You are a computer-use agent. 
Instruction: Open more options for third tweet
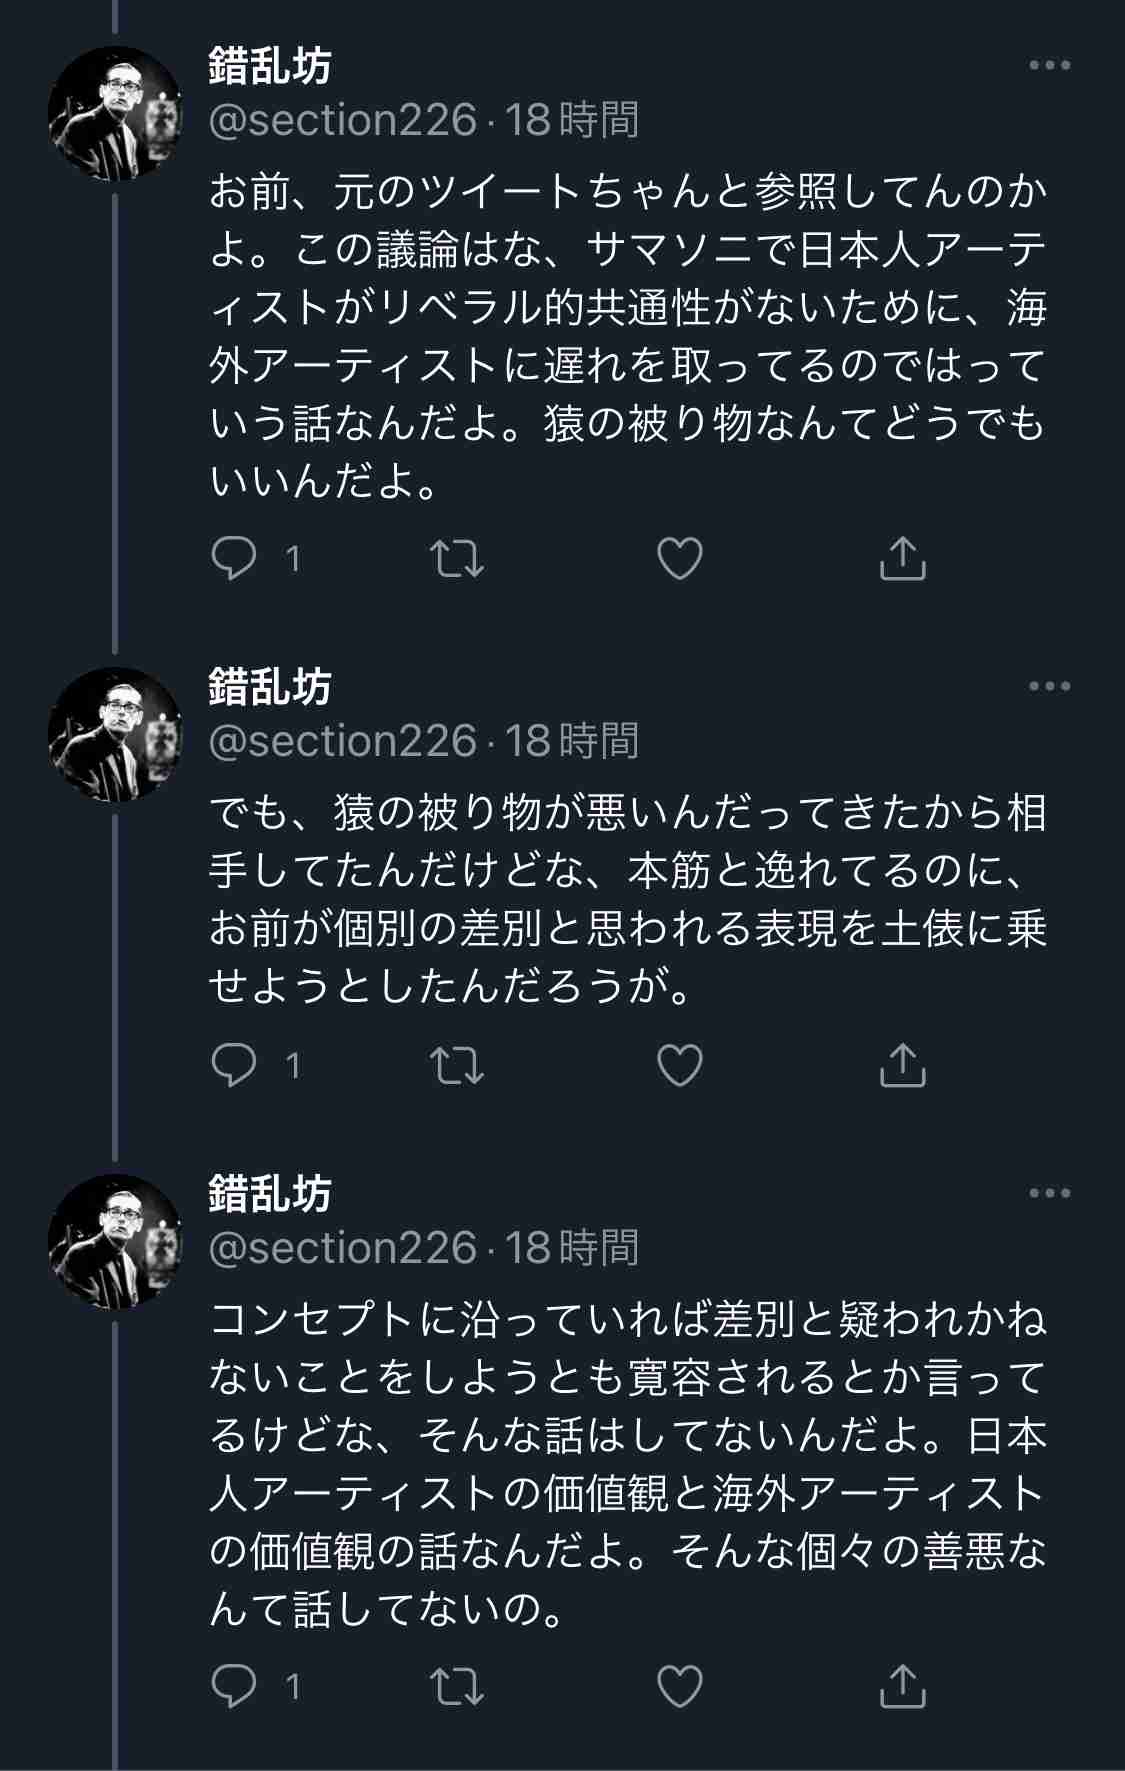(1049, 1194)
